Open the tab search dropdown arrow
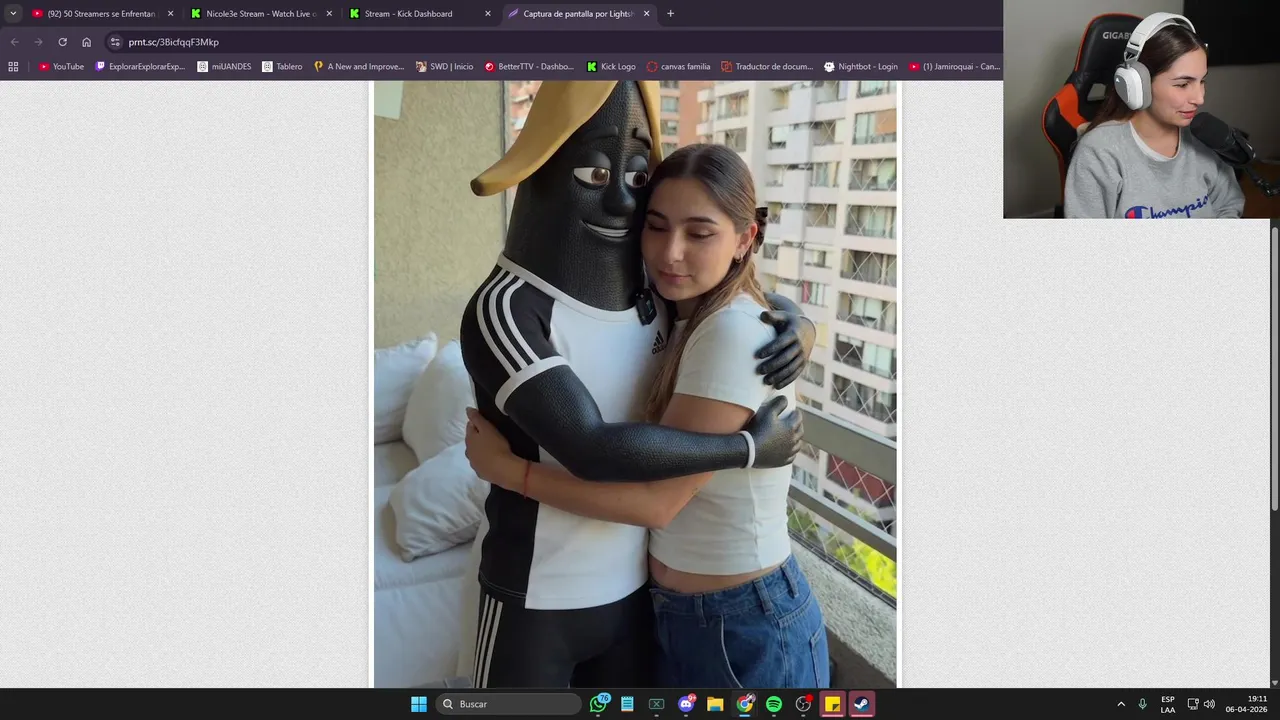The width and height of the screenshot is (1280, 720). (x=13, y=14)
